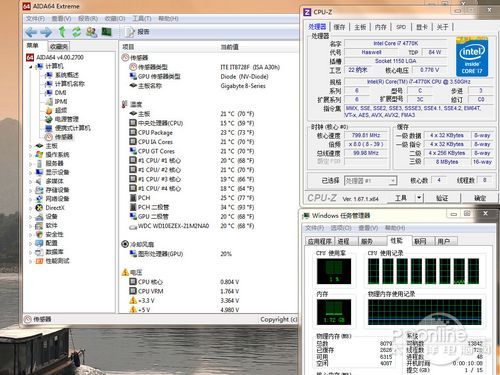Click the 项目 column header in AIDA64
Viewport: 500px width, 375px height.
click(x=128, y=47)
